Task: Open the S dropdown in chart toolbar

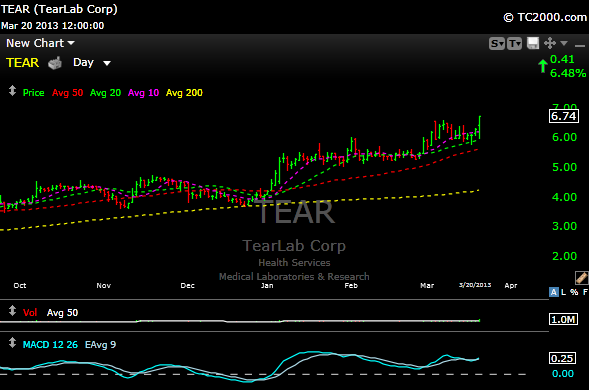Action: point(497,44)
